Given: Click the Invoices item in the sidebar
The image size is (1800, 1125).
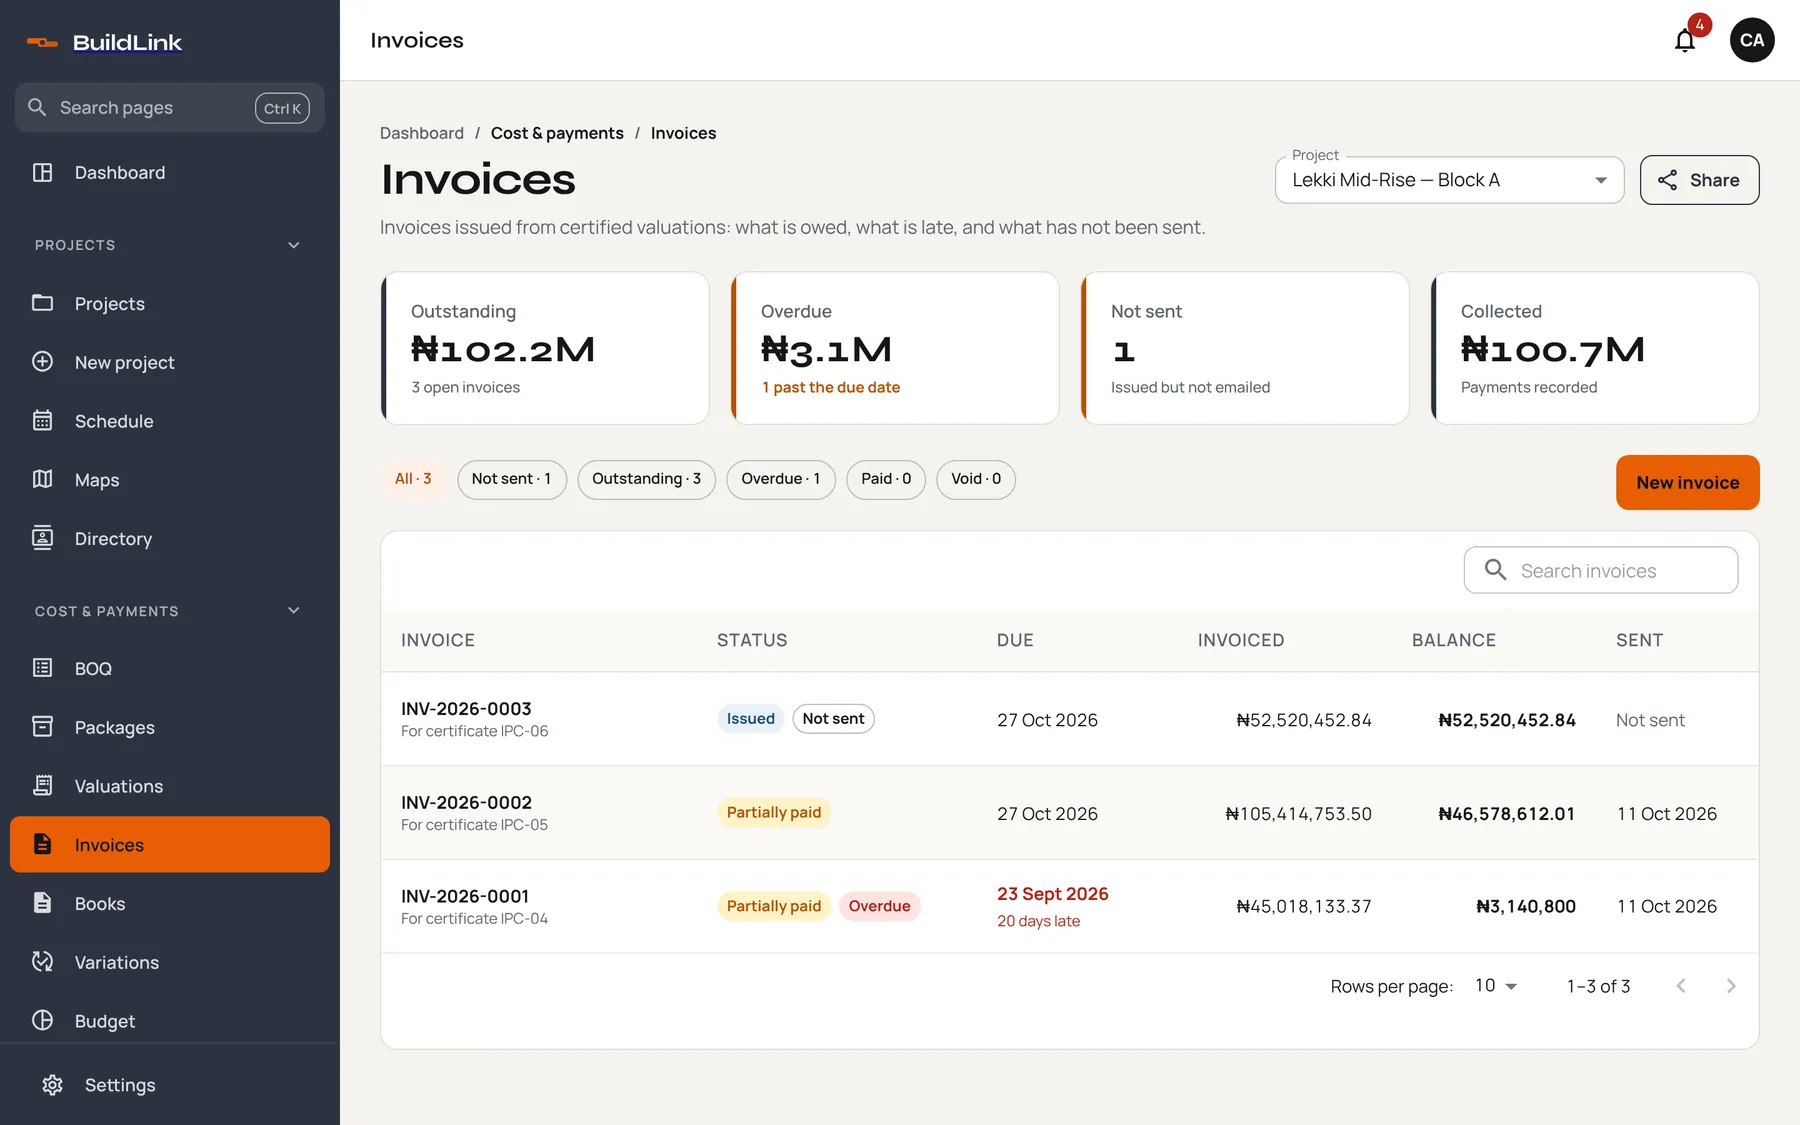Looking at the screenshot, I should (170, 845).
